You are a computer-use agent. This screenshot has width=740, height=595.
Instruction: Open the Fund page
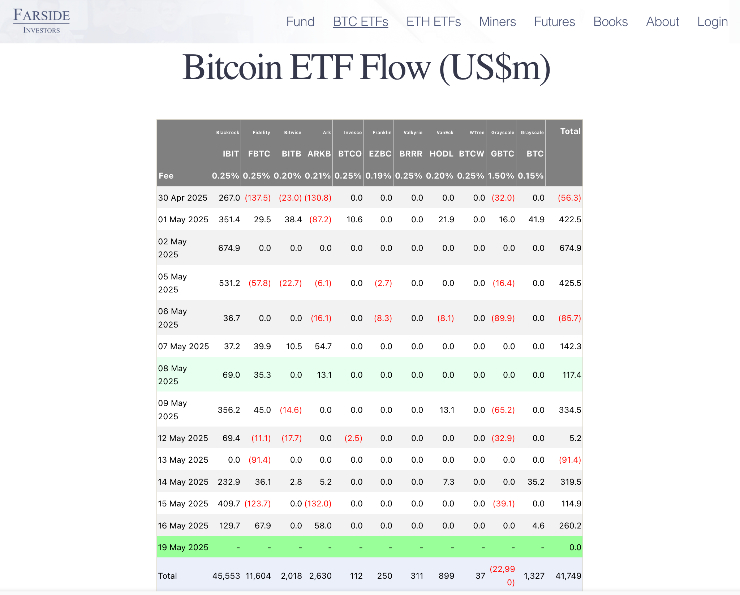pyautogui.click(x=300, y=22)
